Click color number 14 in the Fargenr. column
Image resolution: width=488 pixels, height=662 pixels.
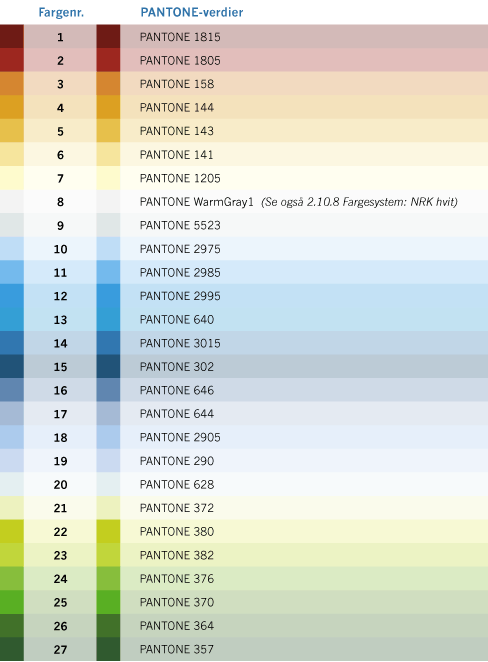[60, 344]
